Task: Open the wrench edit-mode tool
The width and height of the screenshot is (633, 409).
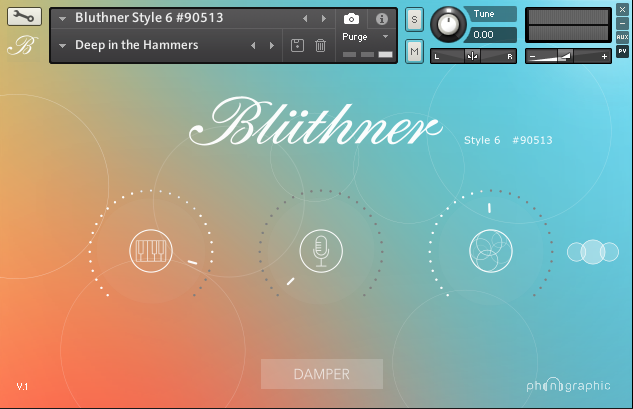Action: coord(24,17)
